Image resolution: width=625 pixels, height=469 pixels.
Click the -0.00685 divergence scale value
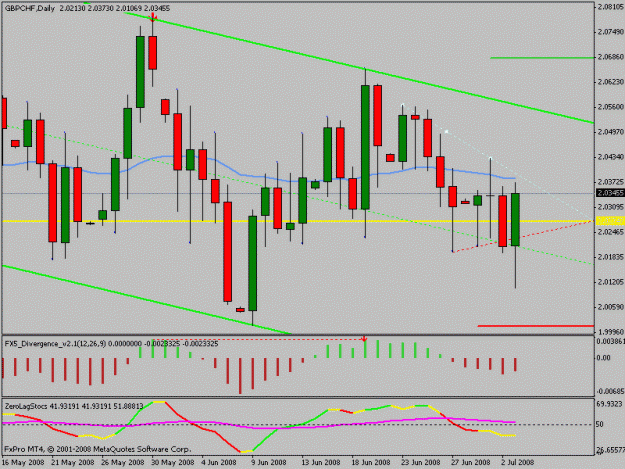pos(610,392)
